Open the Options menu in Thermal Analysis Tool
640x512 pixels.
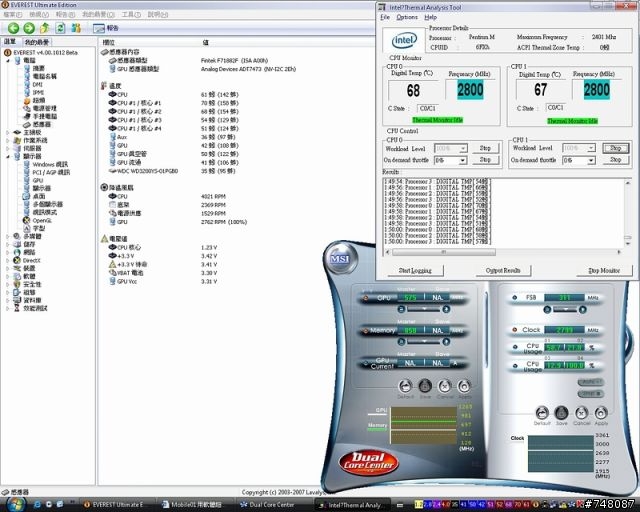pos(407,17)
